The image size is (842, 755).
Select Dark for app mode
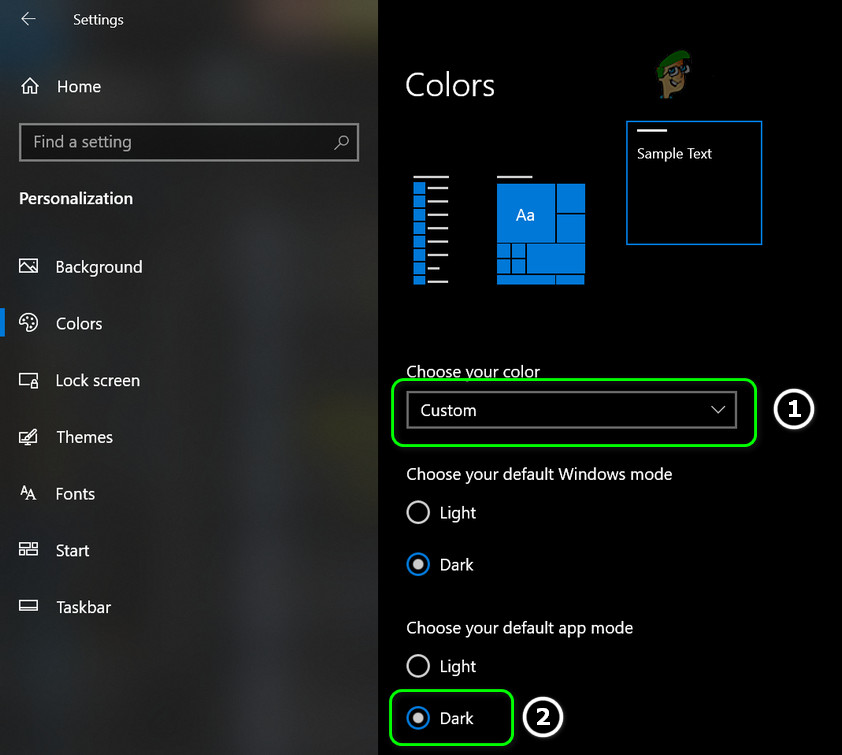pos(440,718)
